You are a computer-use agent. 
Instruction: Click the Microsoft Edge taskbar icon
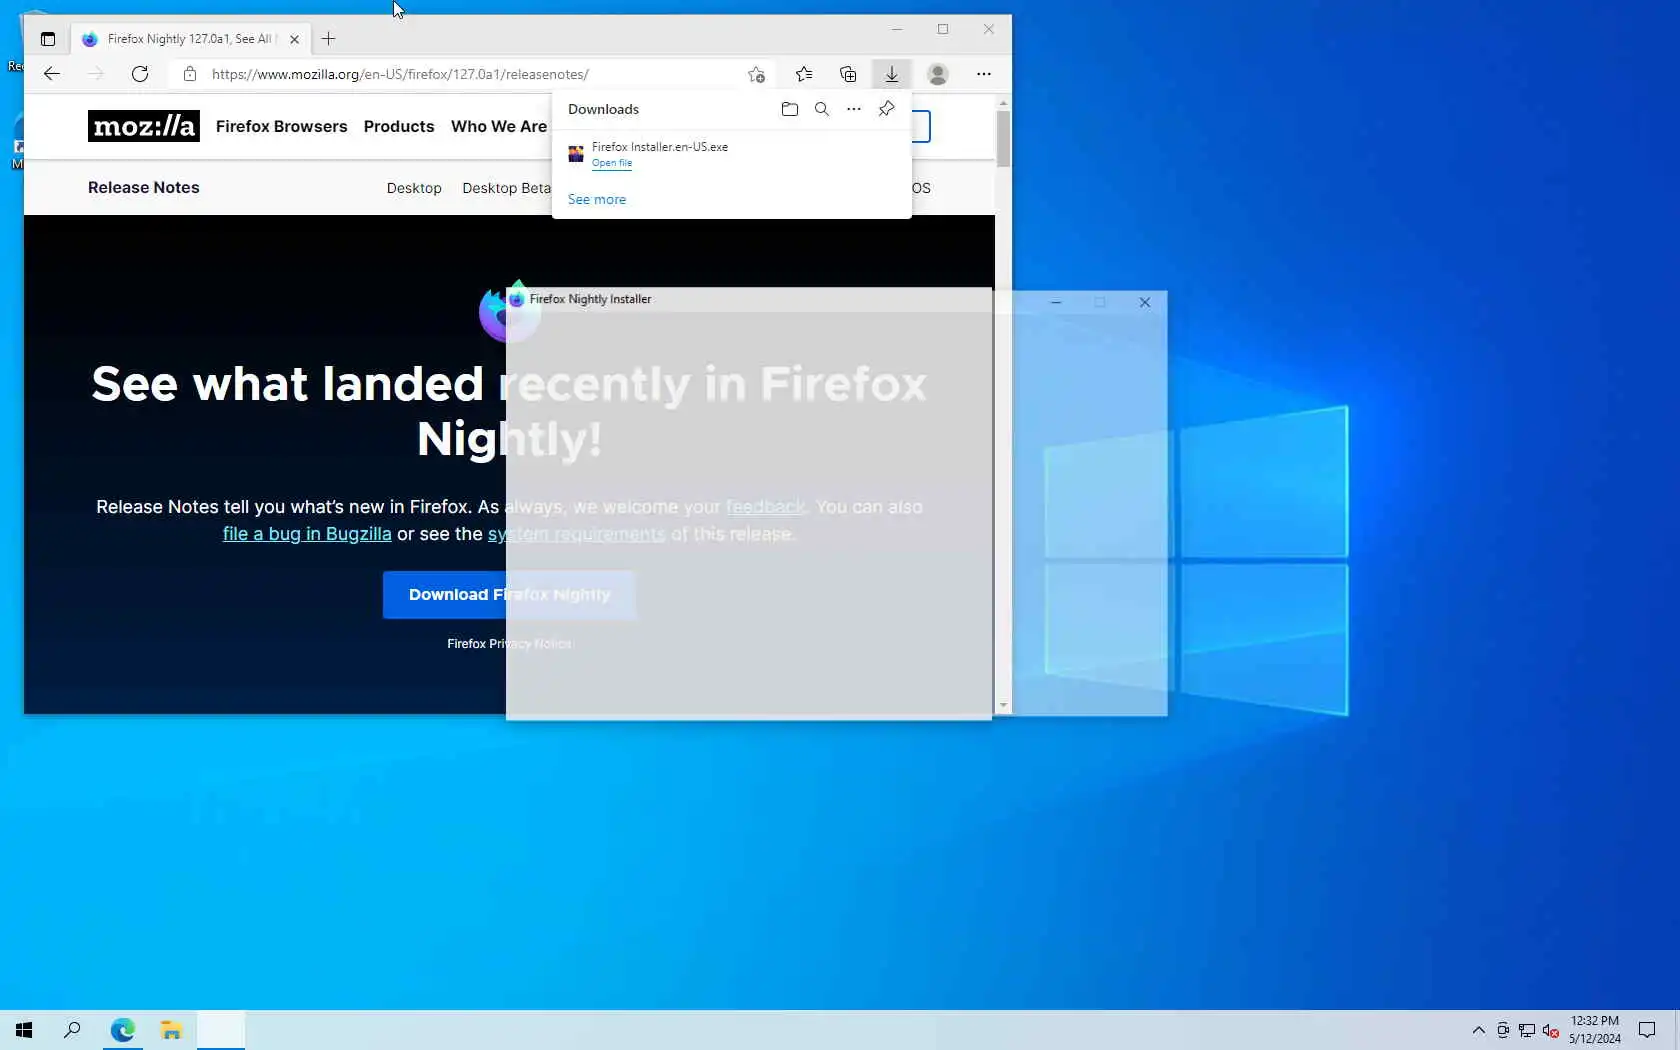[122, 1030]
